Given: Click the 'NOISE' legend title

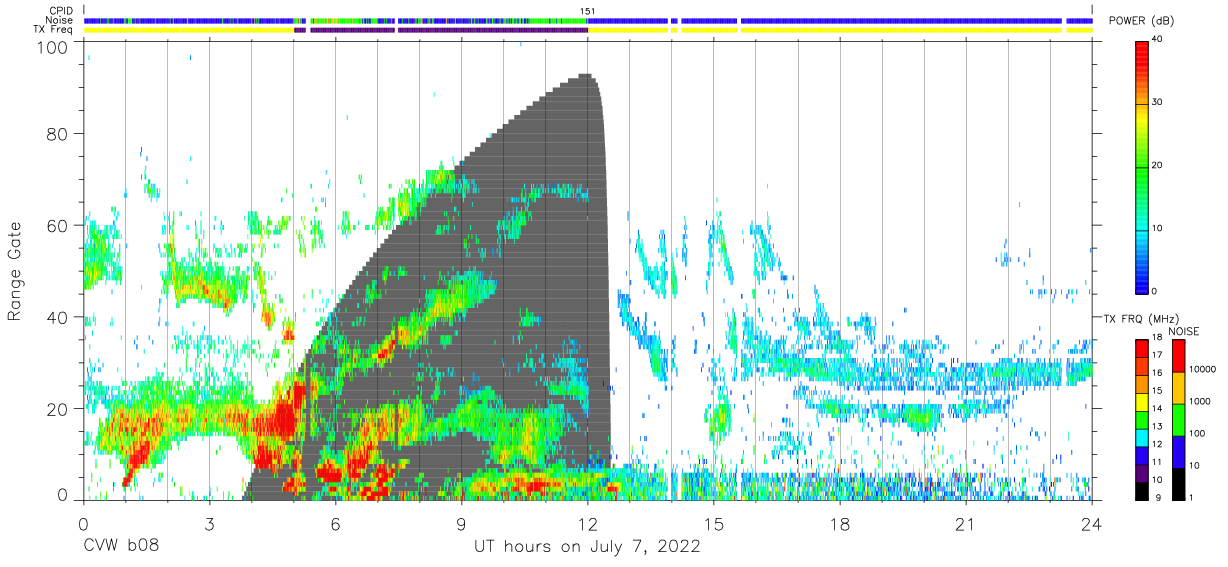Looking at the screenshot, I should (1184, 331).
